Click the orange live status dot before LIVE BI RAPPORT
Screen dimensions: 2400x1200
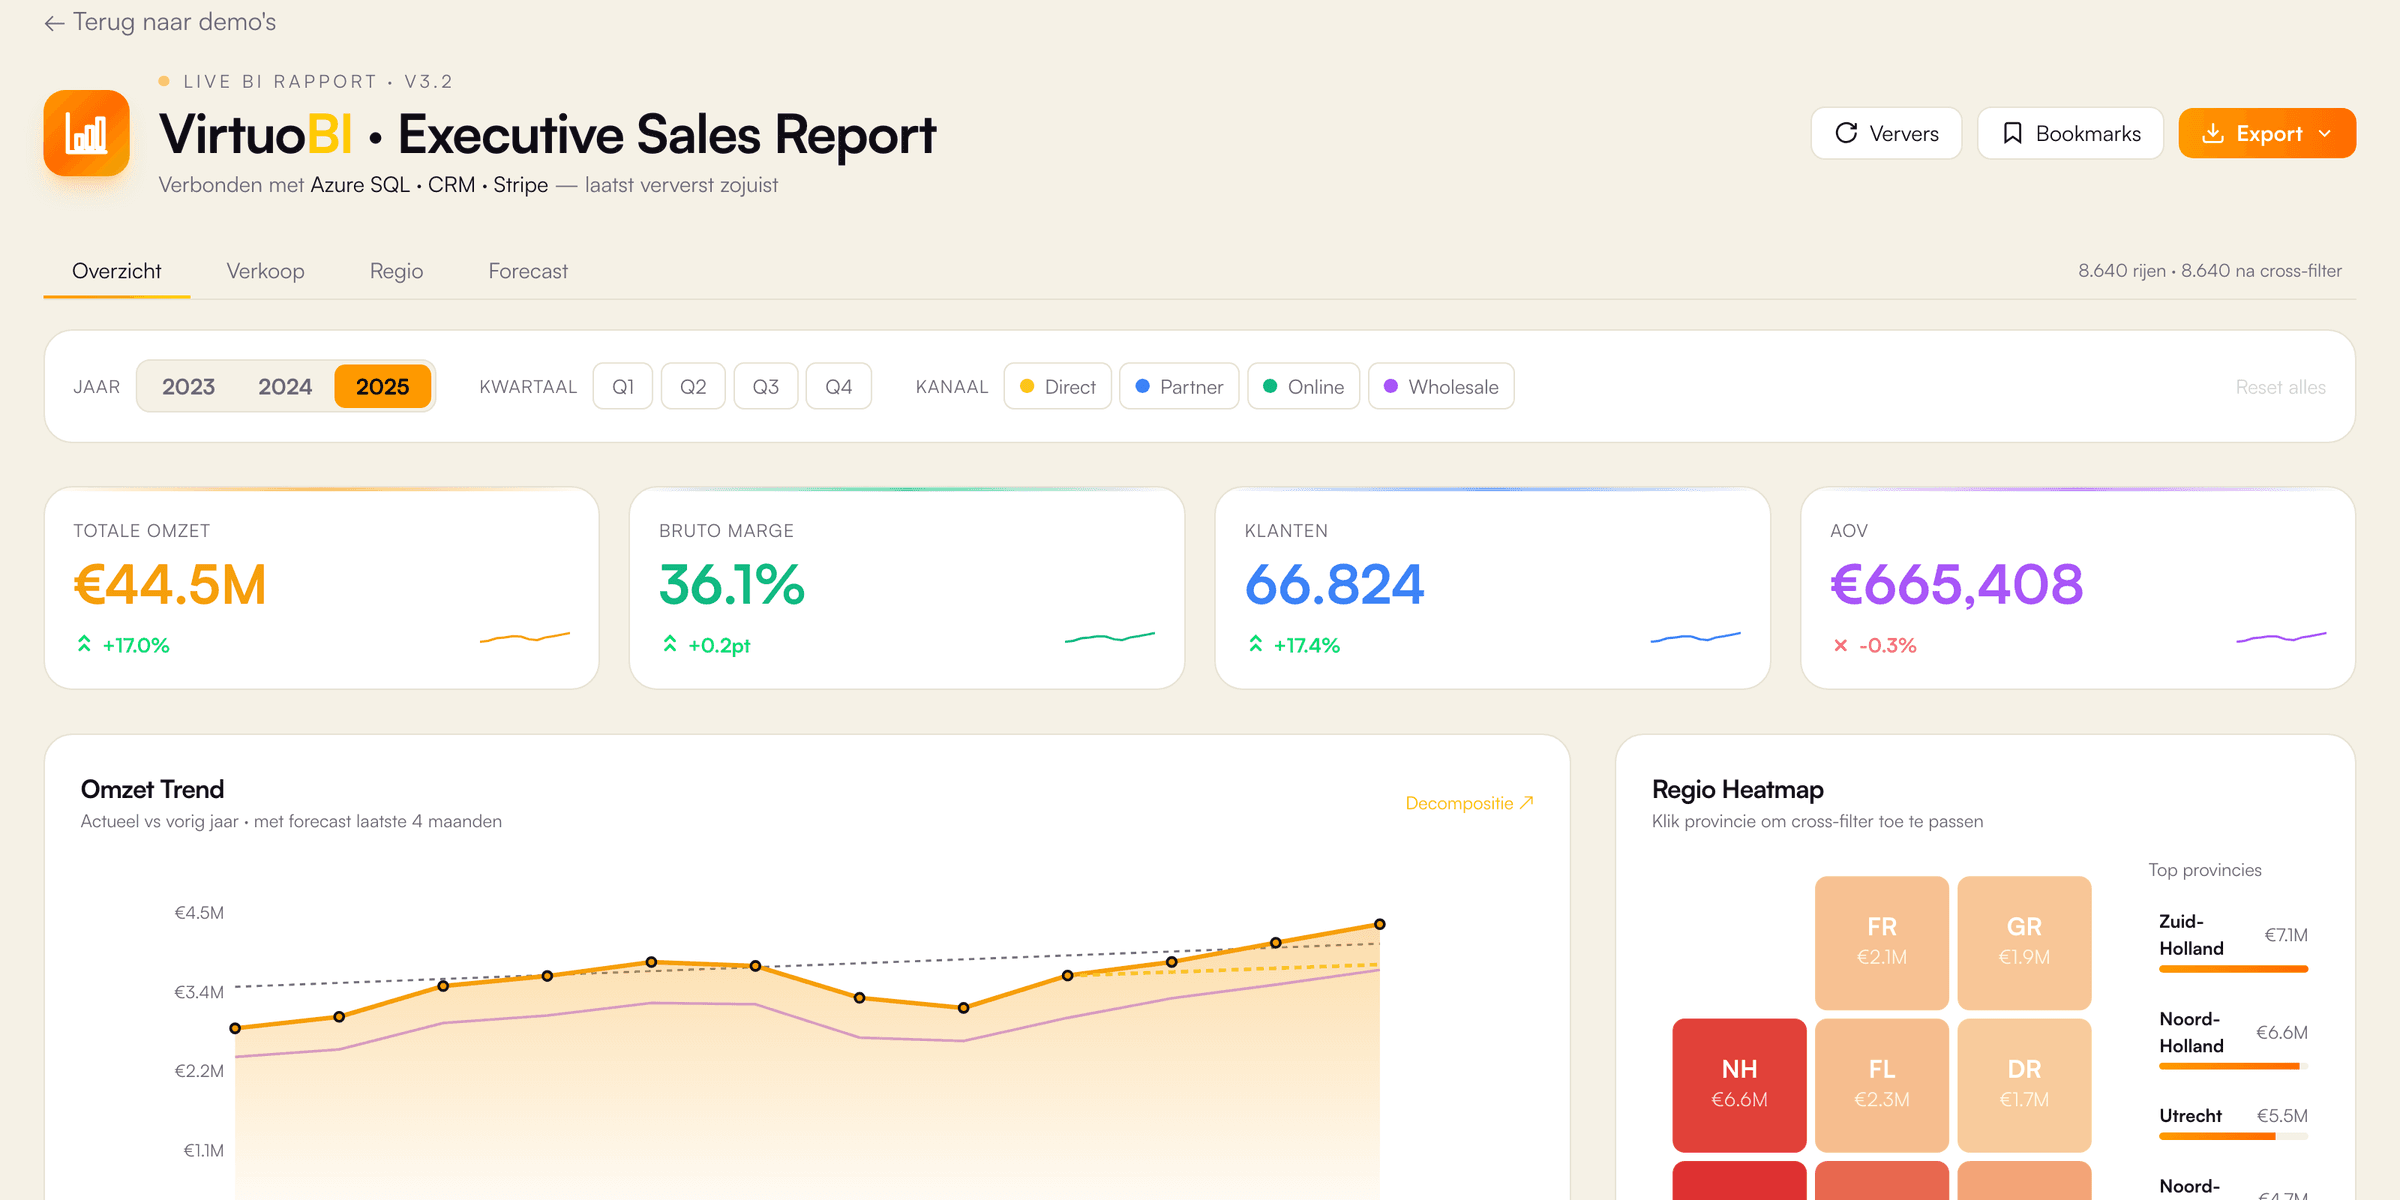[x=164, y=81]
